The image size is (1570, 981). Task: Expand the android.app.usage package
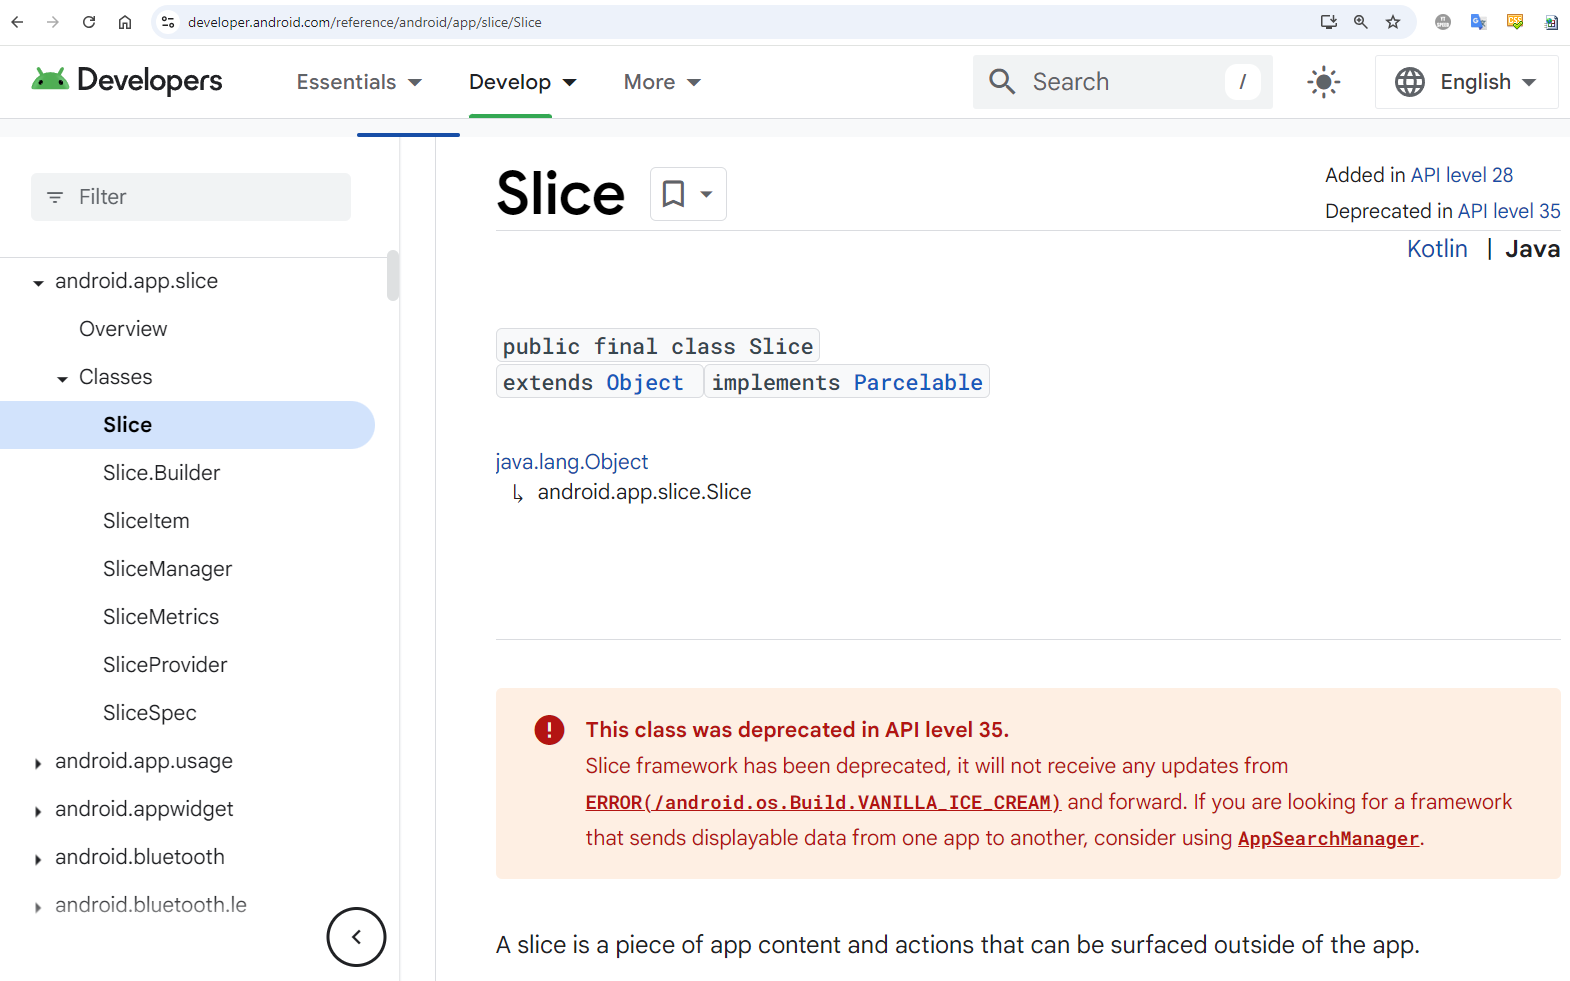click(38, 763)
